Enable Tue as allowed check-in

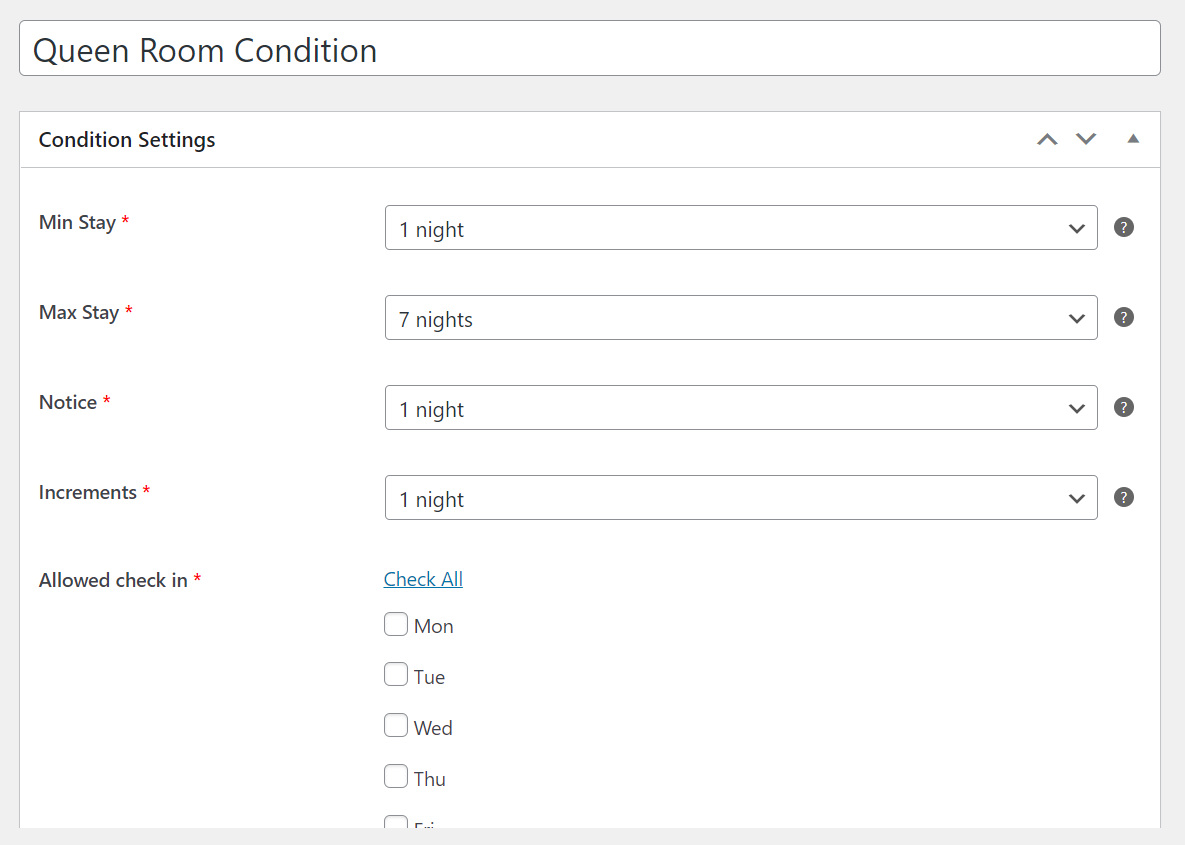(x=396, y=674)
